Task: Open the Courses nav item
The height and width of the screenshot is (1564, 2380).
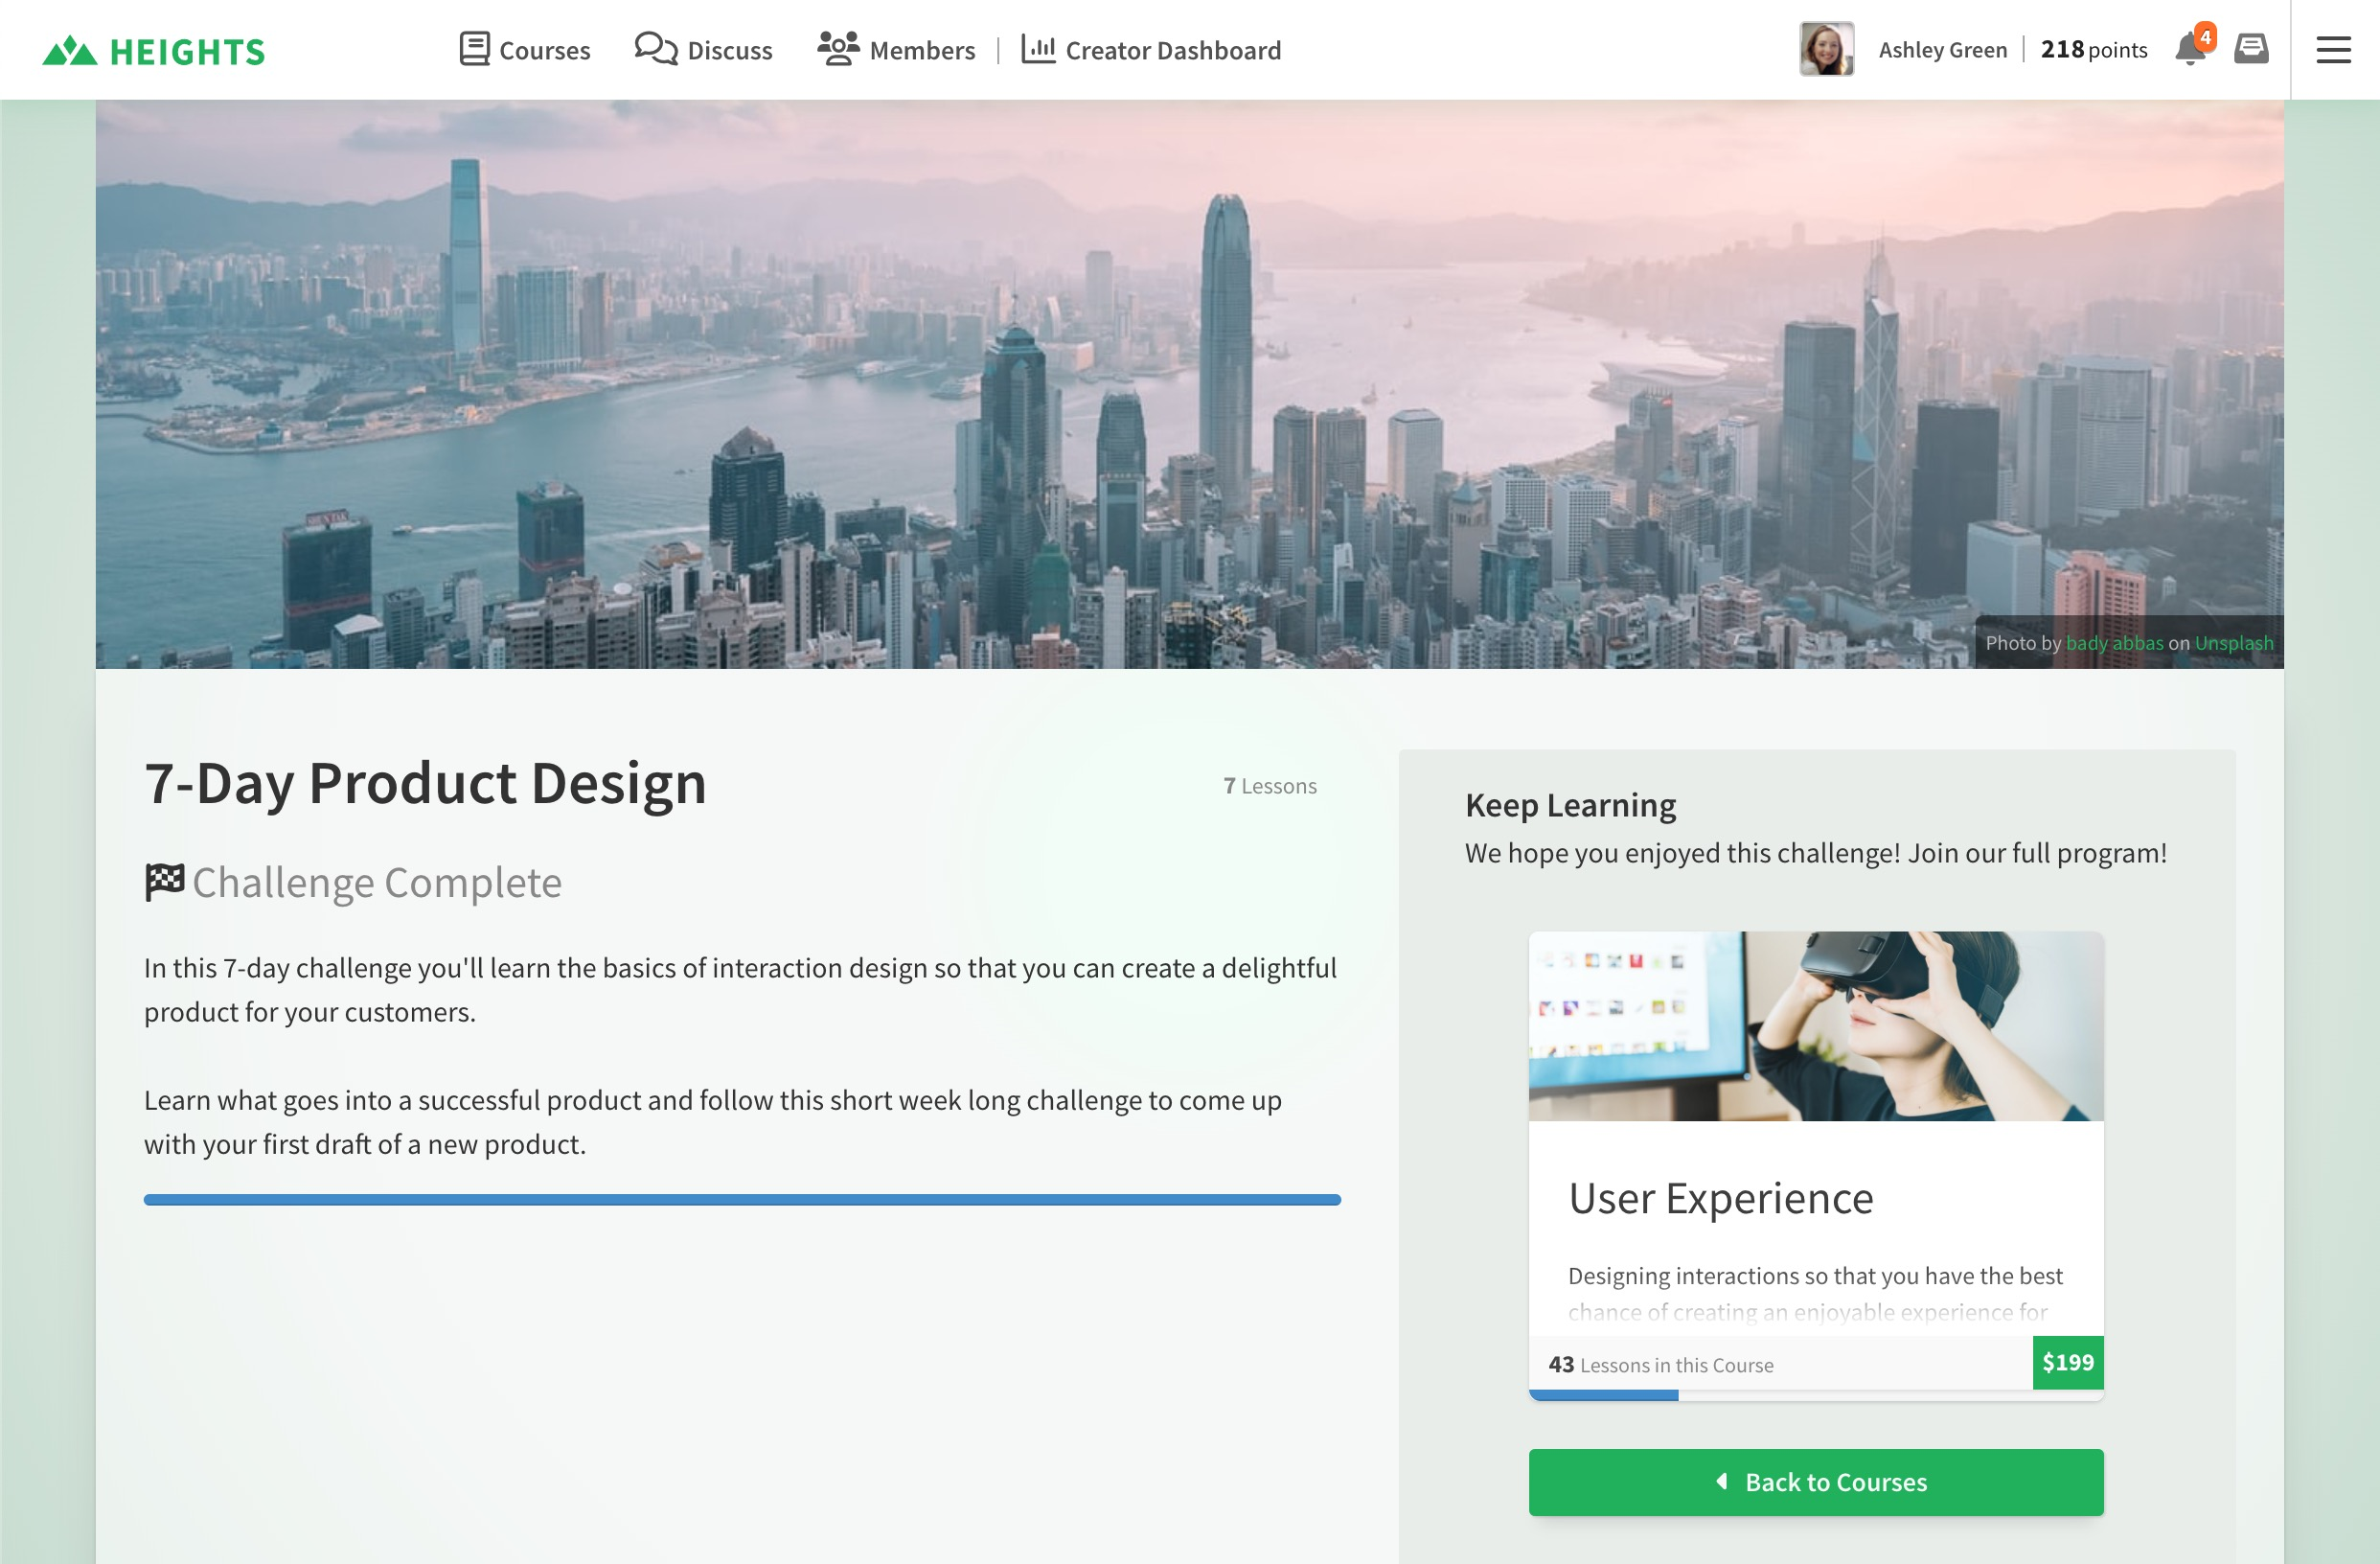Action: (544, 50)
